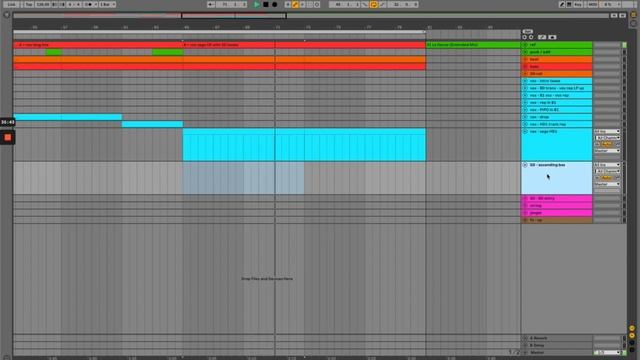Select the vox - drop track

[557, 117]
